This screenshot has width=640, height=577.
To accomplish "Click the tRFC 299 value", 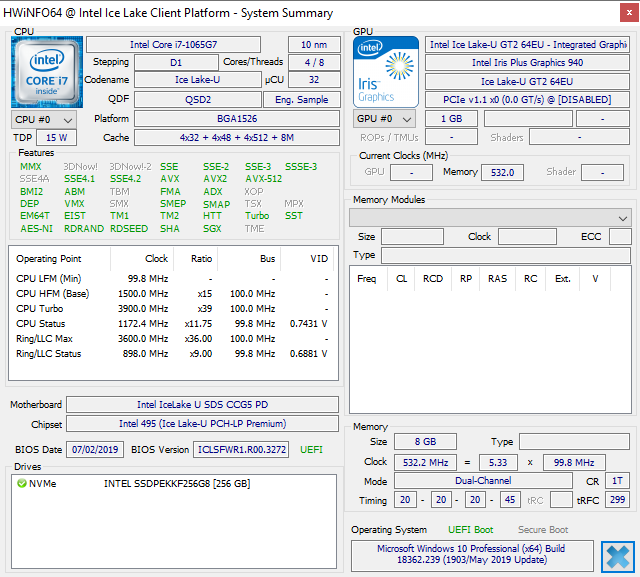I will (617, 499).
